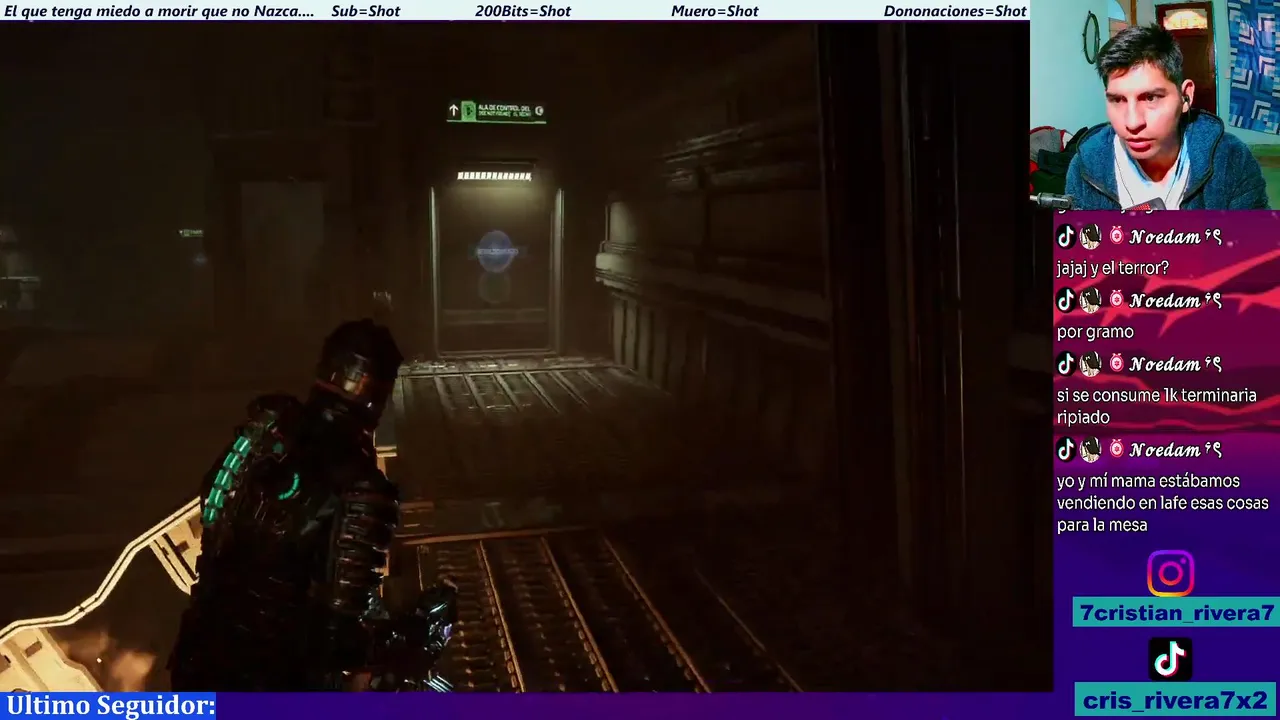Click the Instagram logo icon
The image size is (1280, 720).
point(1170,573)
